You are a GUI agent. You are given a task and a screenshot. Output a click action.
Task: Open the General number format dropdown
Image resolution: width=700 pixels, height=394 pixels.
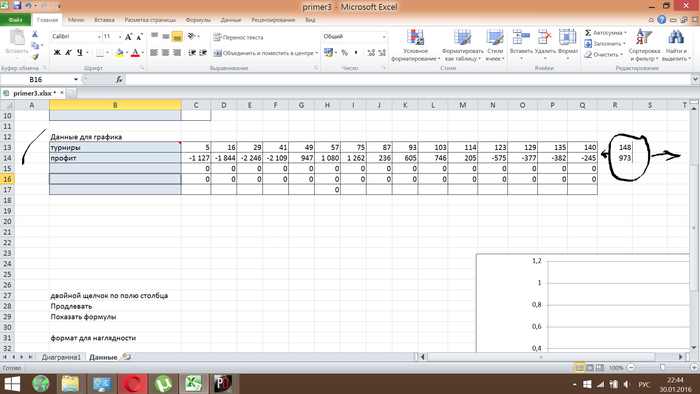[383, 37]
